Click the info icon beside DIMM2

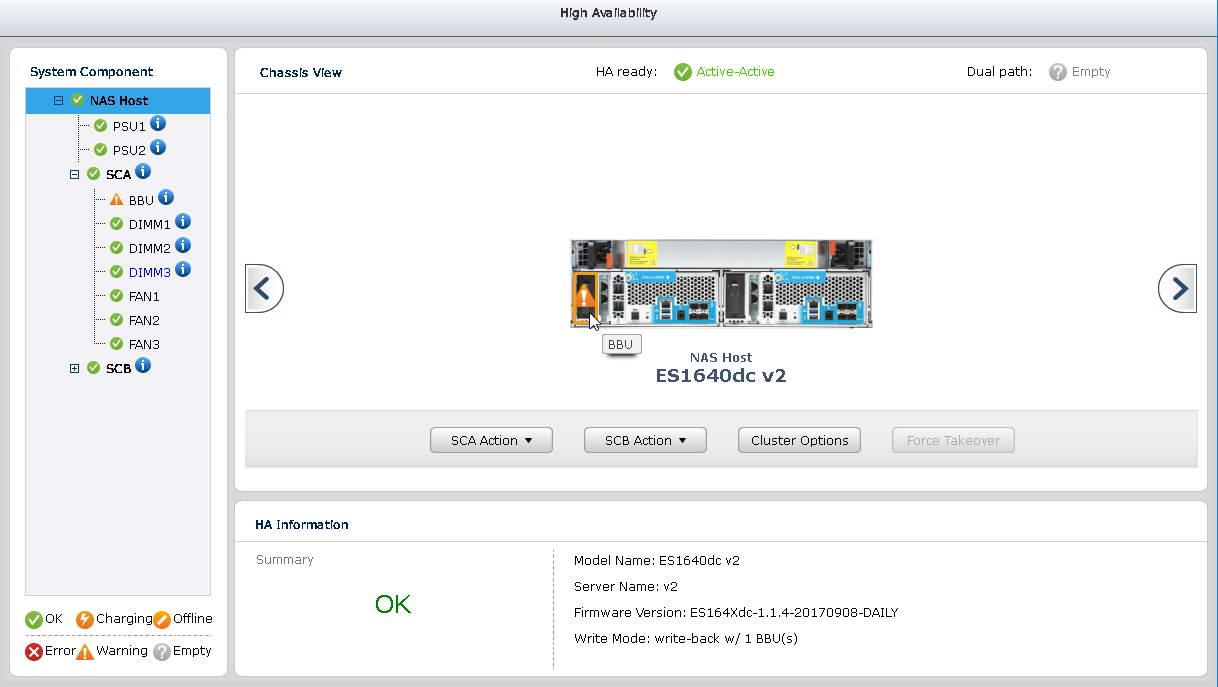click(182, 246)
